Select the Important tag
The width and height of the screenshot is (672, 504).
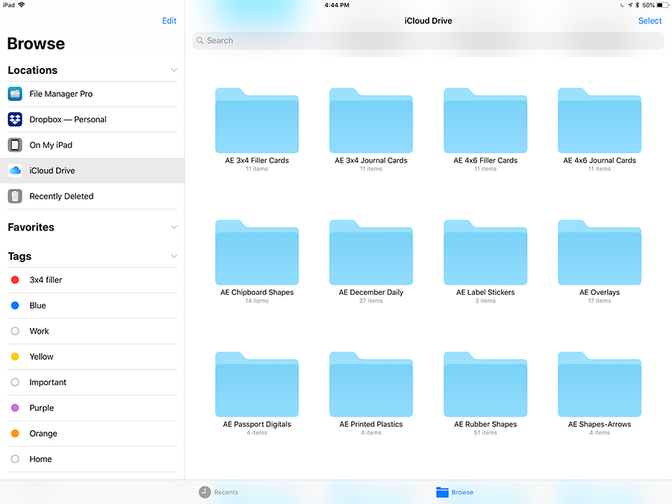pyautogui.click(x=92, y=382)
